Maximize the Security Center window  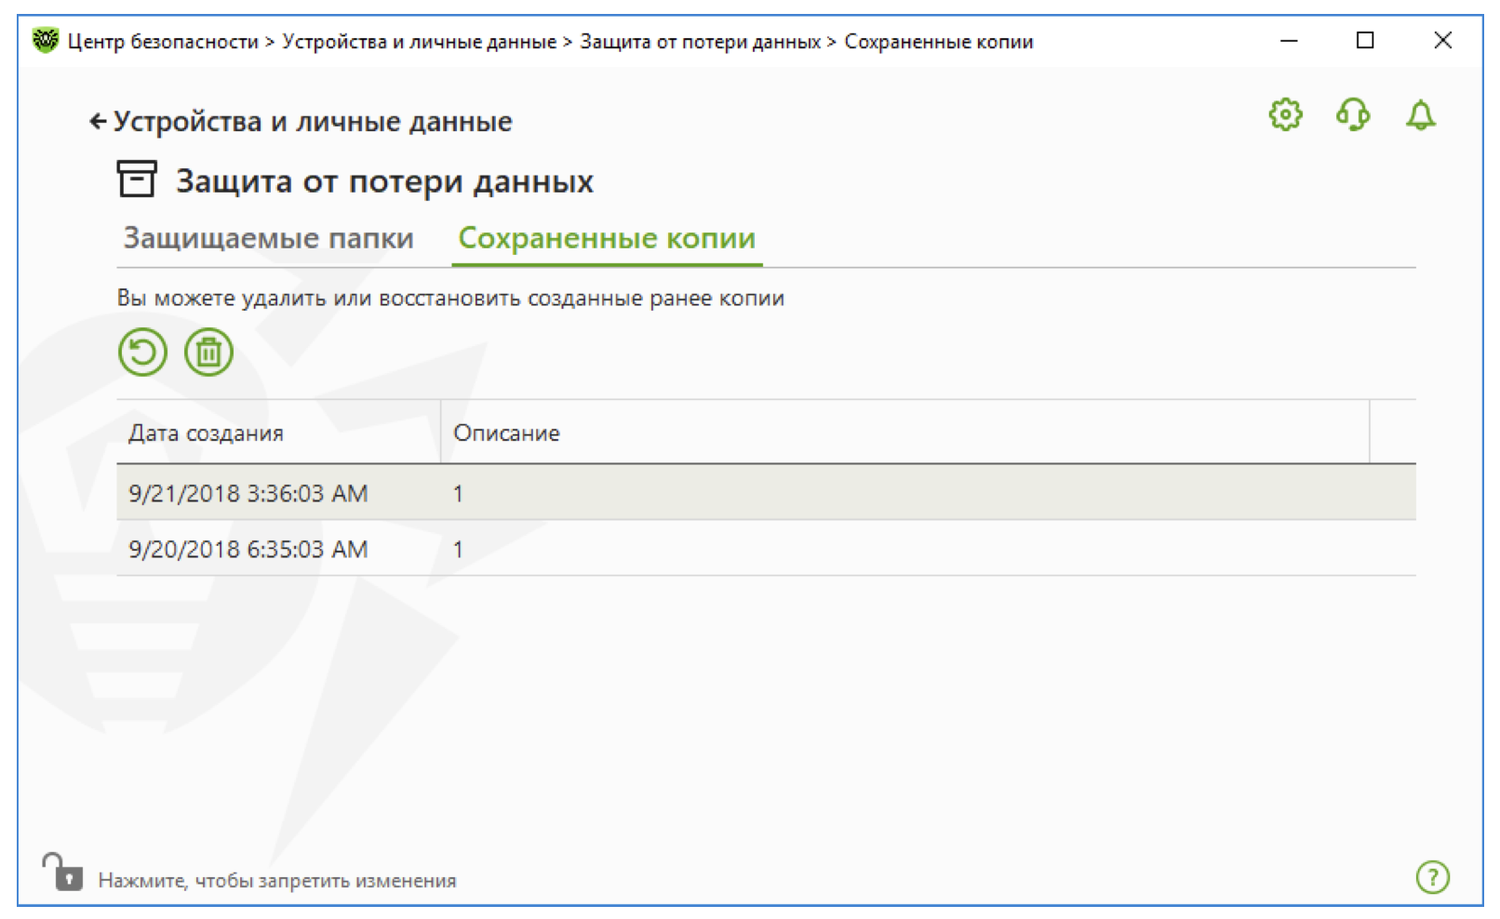point(1365,41)
